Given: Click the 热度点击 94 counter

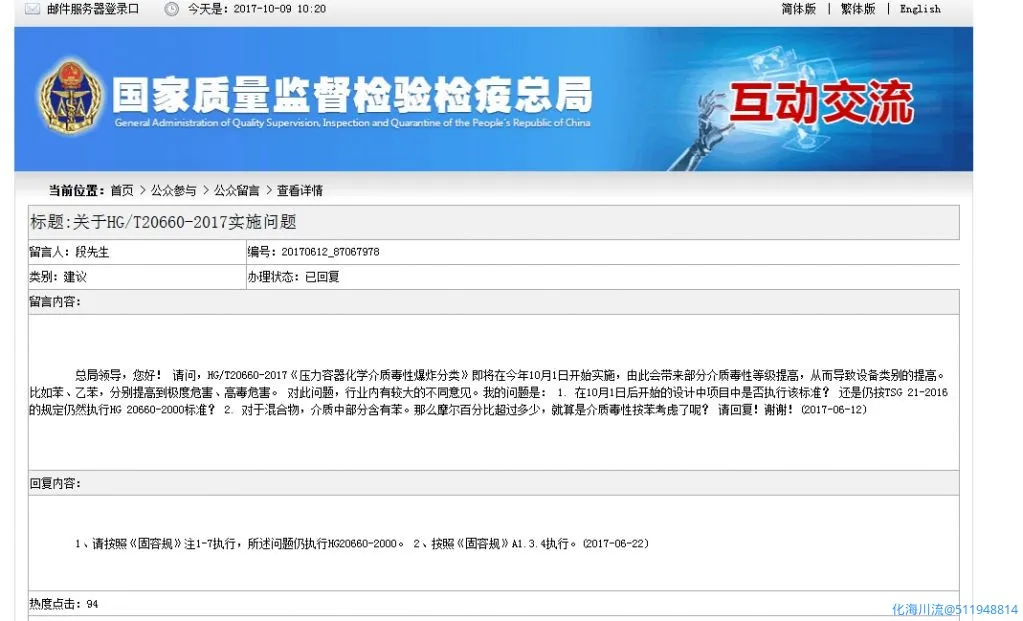Looking at the screenshot, I should tap(64, 604).
